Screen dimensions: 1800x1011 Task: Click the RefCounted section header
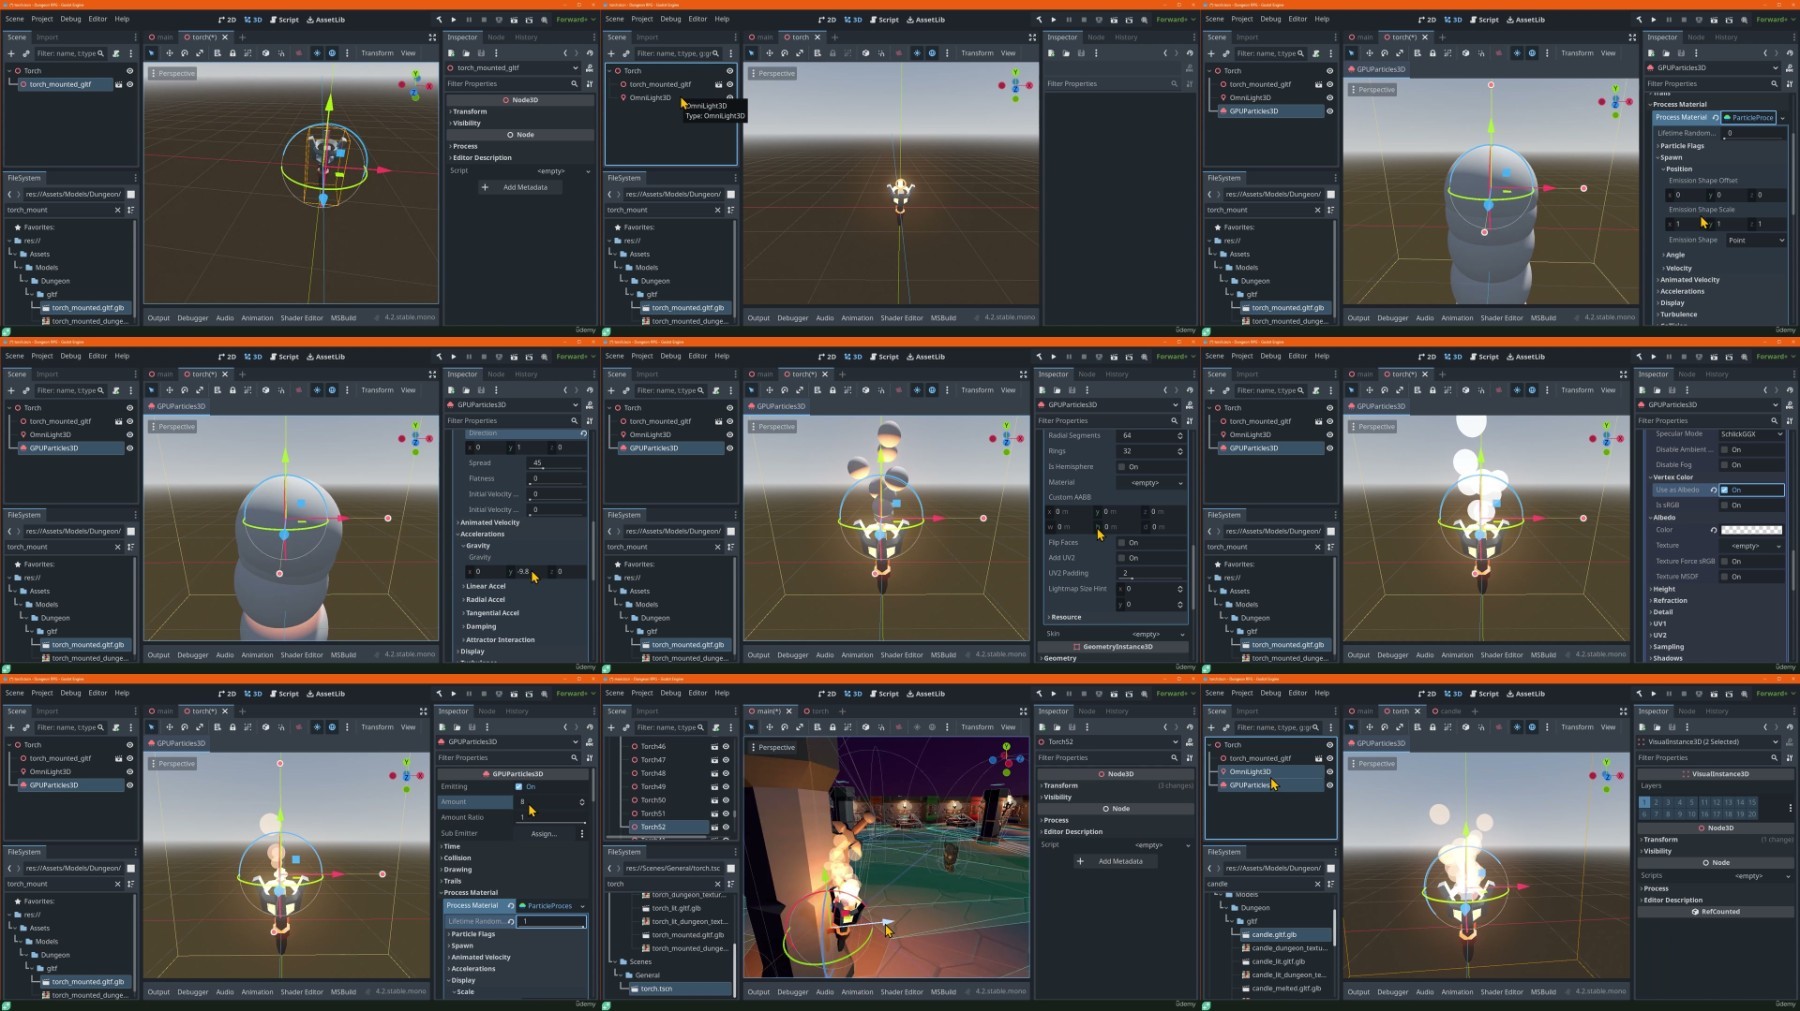tap(1717, 912)
